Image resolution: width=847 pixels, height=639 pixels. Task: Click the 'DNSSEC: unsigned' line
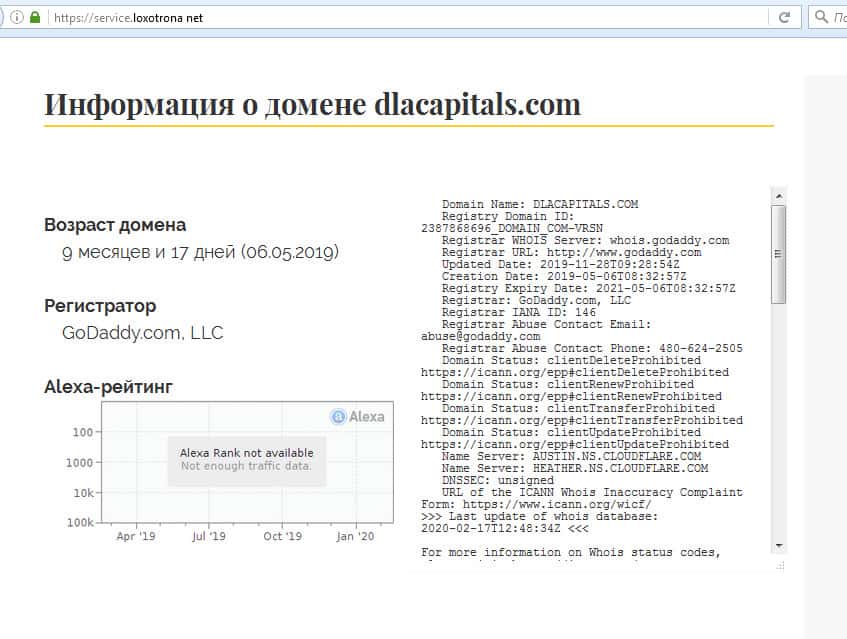[x=498, y=480]
